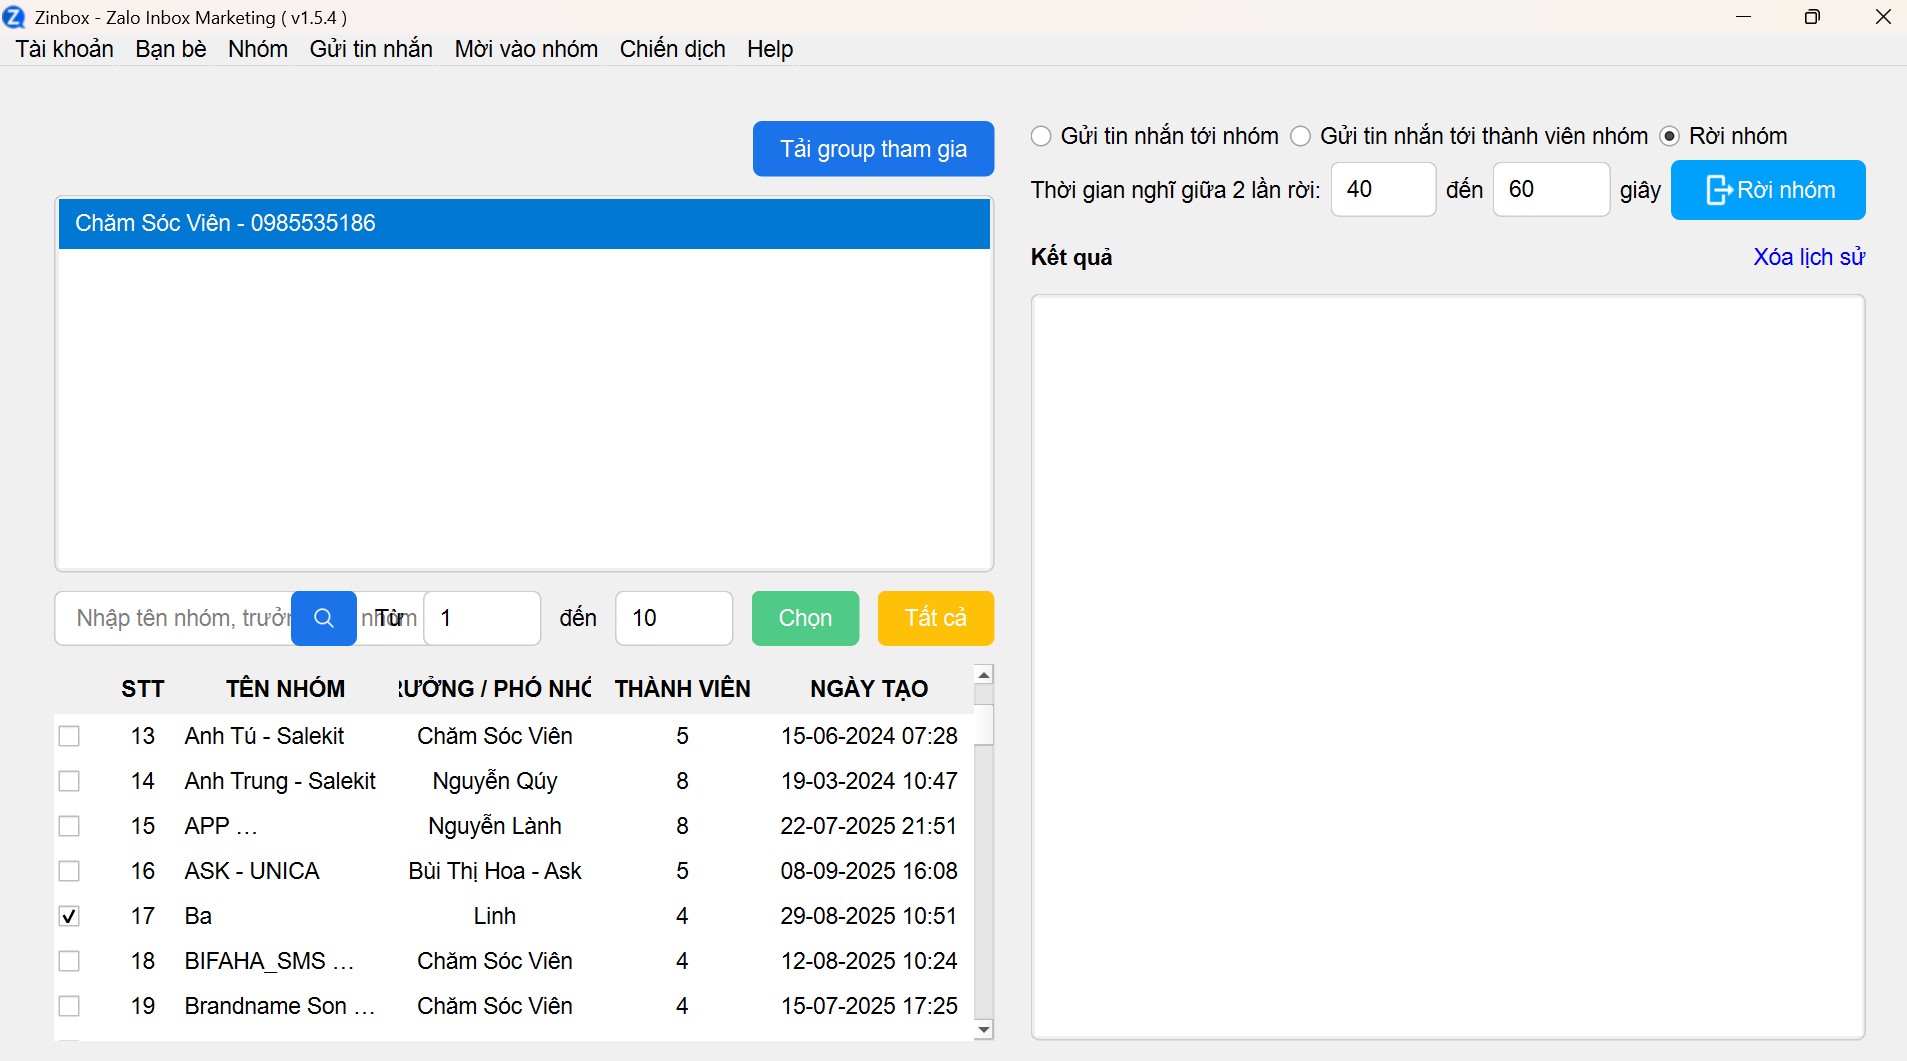
Task: Select account Chăm Sóc Viên - 0985535186
Action: pyautogui.click(x=524, y=223)
